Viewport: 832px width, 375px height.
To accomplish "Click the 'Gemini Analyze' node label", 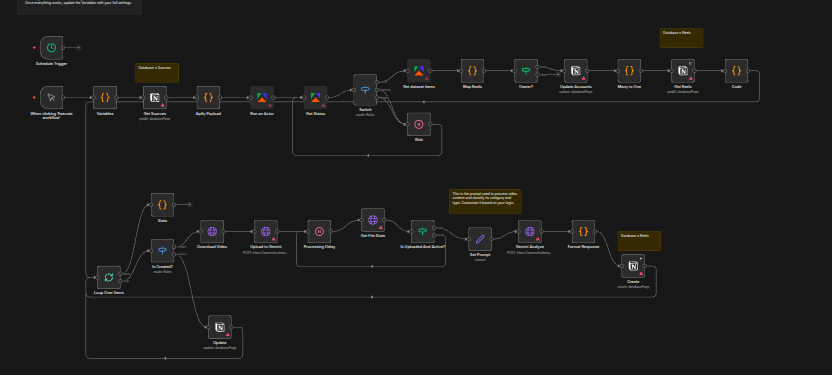I will [530, 247].
